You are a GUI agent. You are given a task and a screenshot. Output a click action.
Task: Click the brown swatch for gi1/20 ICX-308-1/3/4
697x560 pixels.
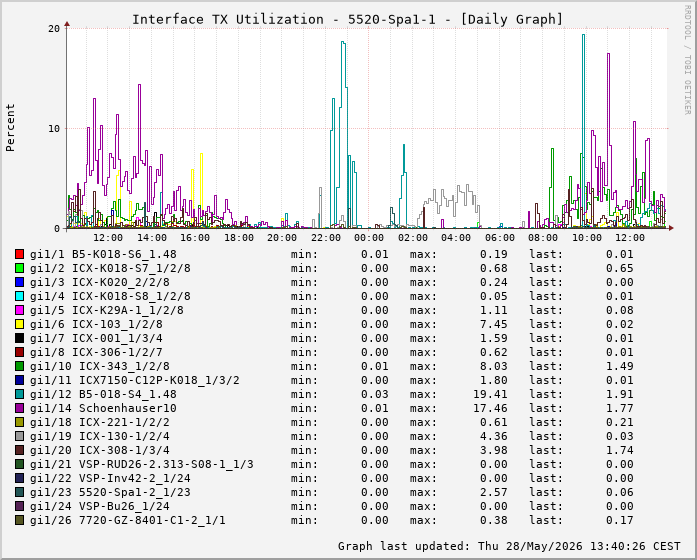[x=19, y=450]
